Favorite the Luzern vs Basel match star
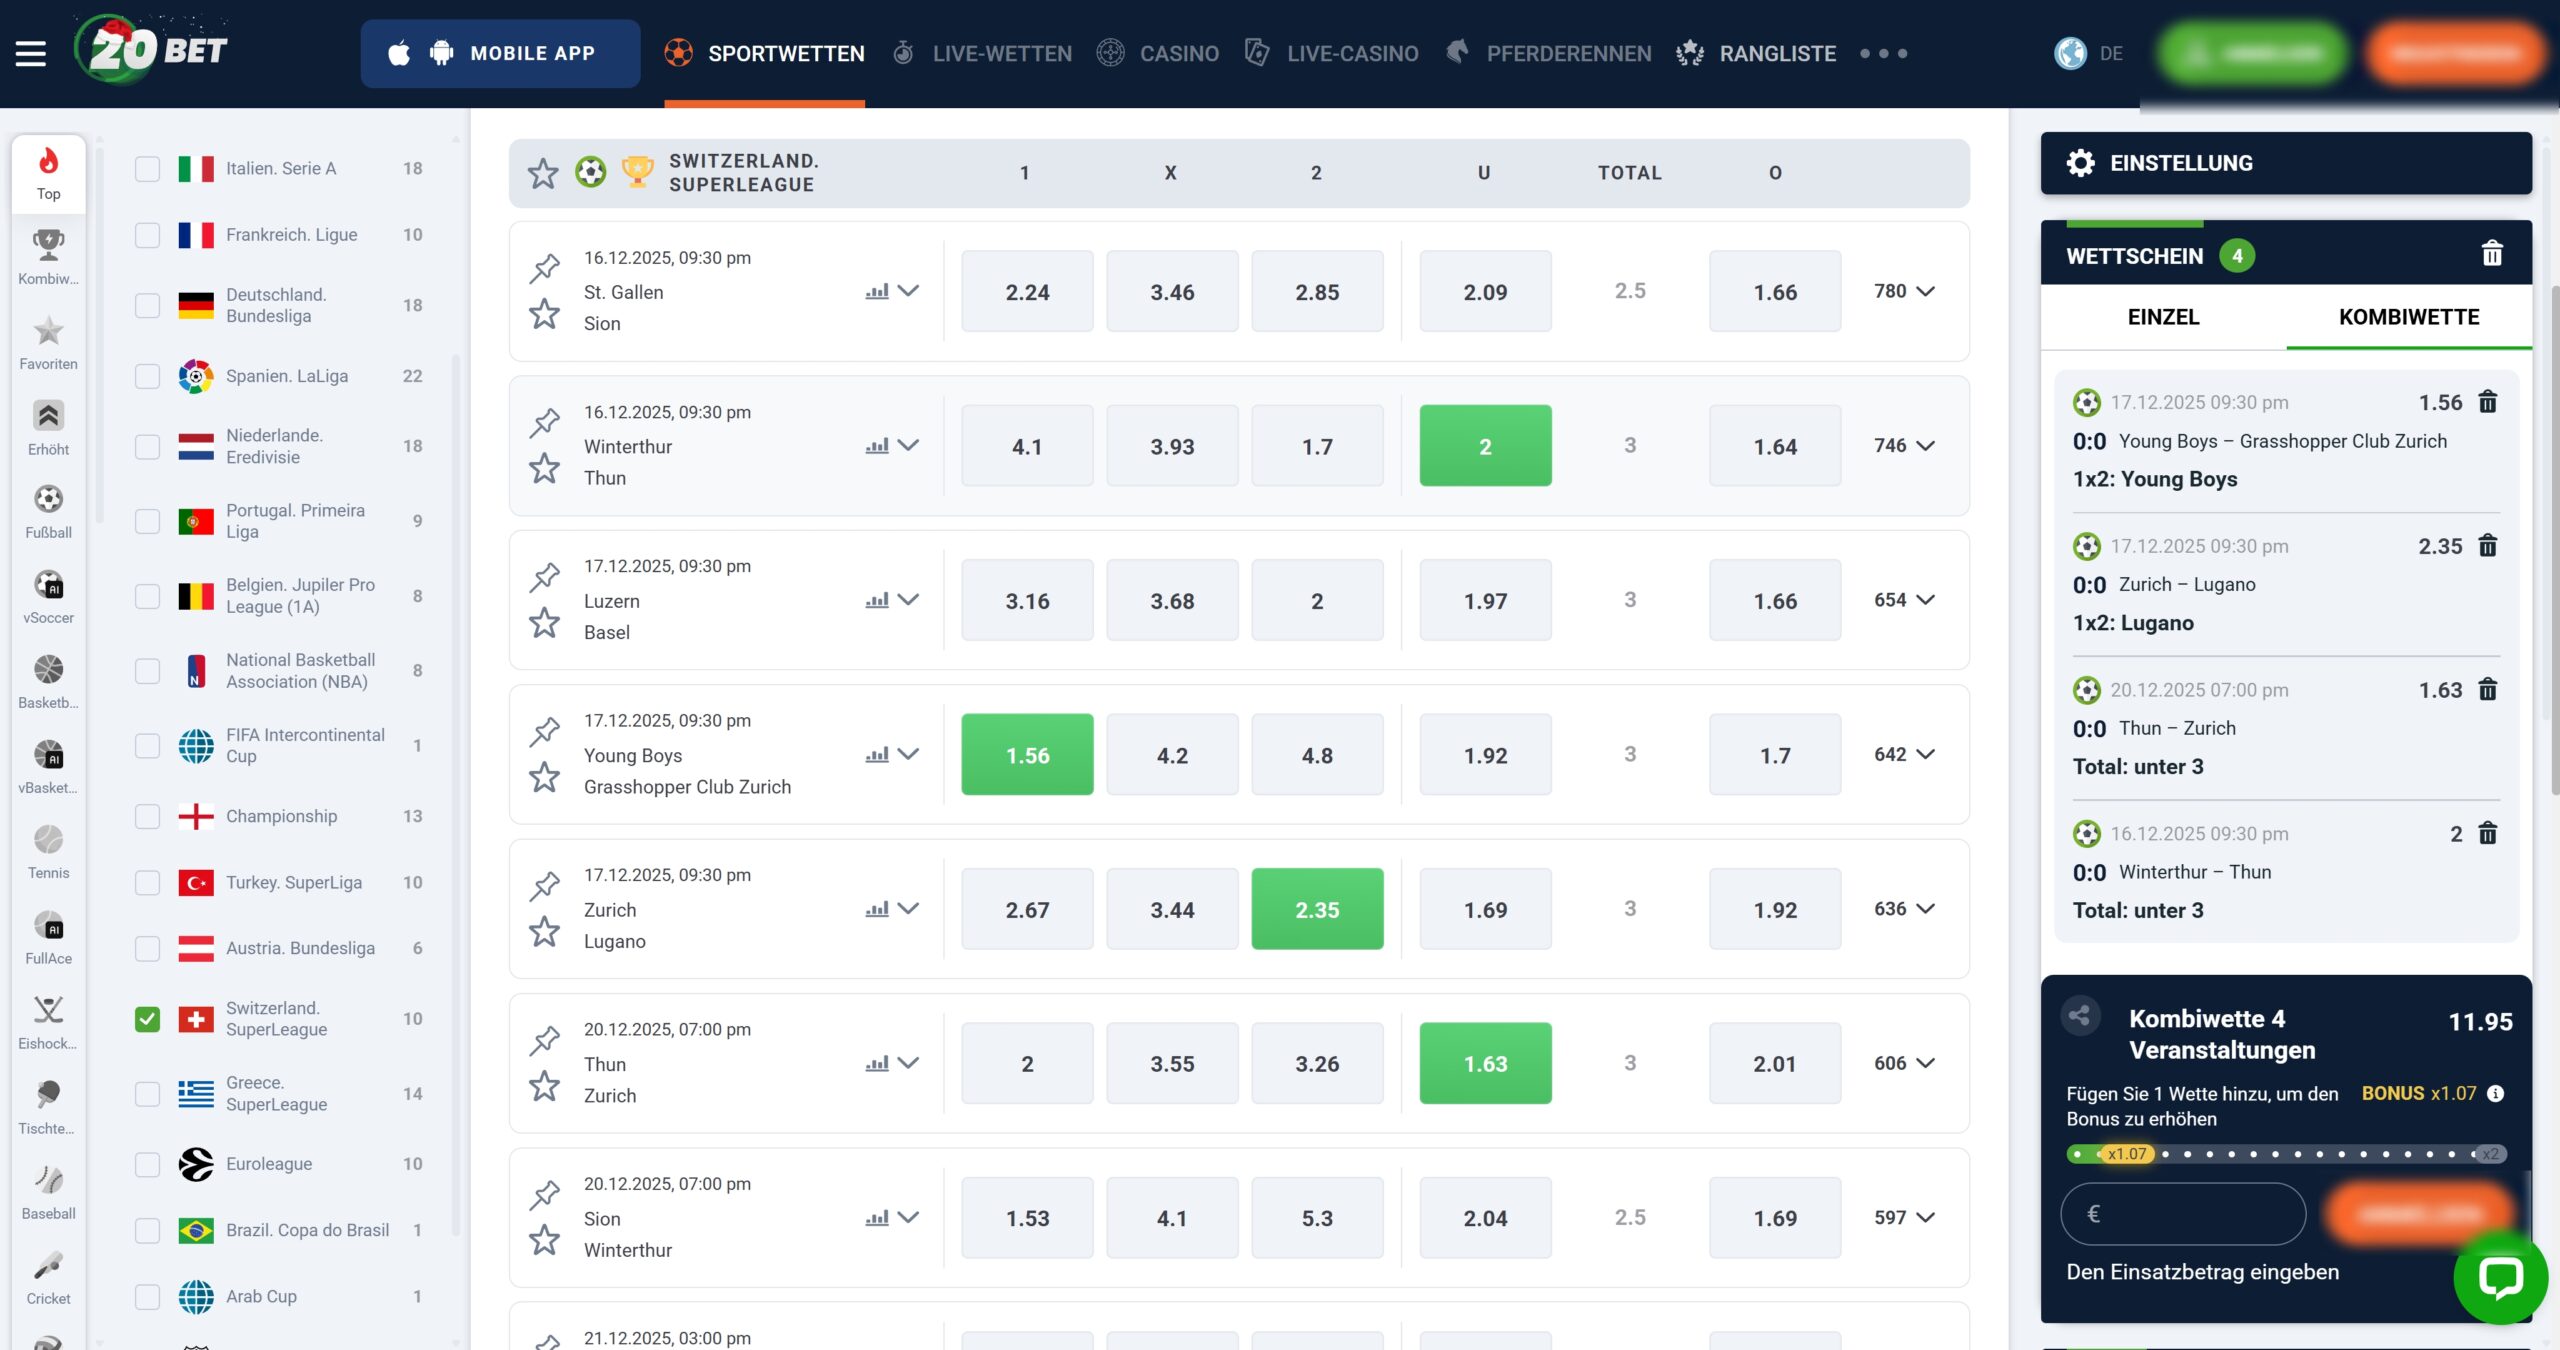Viewport: 2560px width, 1350px height. [545, 624]
